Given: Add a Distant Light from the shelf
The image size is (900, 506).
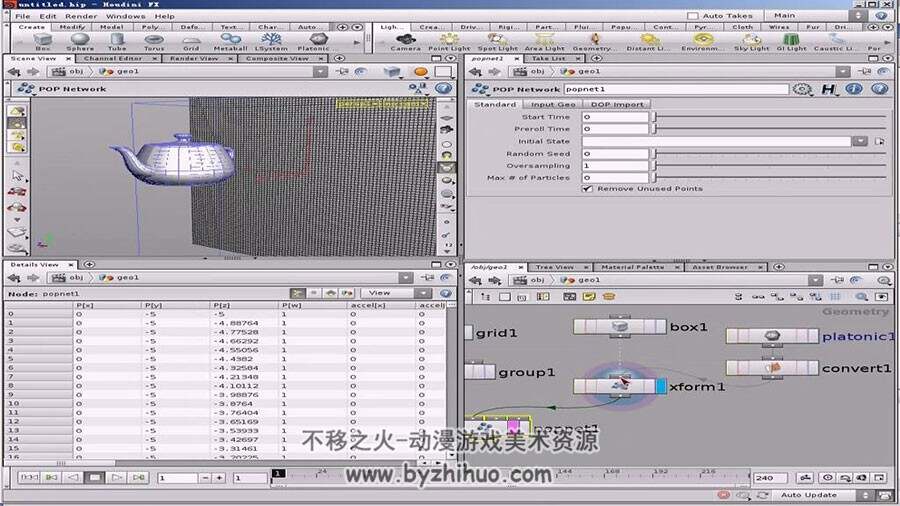Looking at the screenshot, I should [x=649, y=42].
